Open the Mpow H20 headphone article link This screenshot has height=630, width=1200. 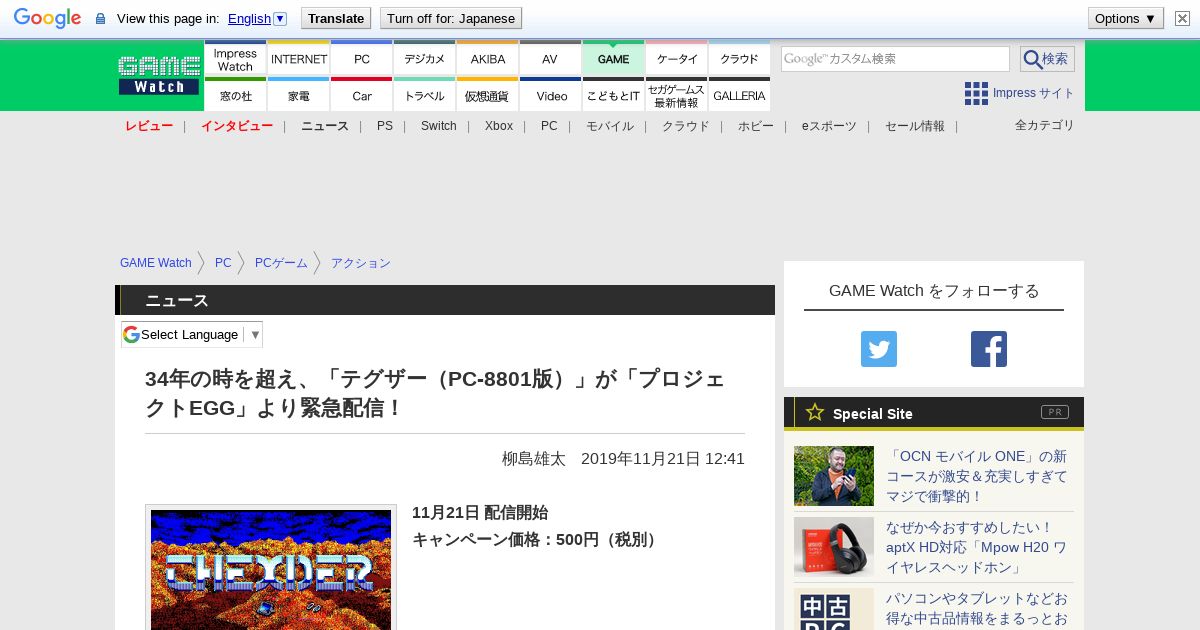coord(977,547)
